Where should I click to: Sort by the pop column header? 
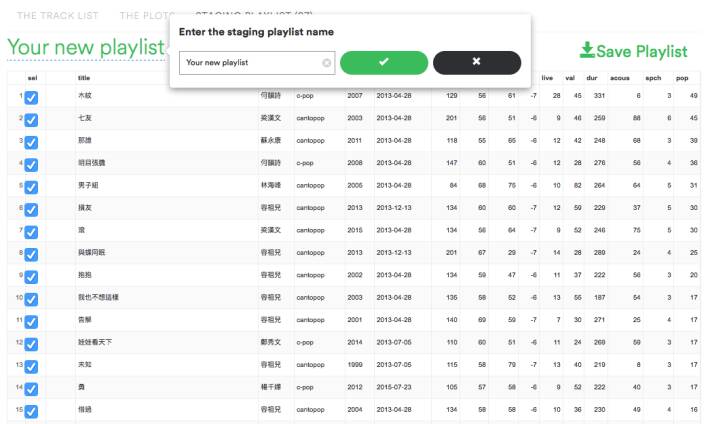coord(682,78)
